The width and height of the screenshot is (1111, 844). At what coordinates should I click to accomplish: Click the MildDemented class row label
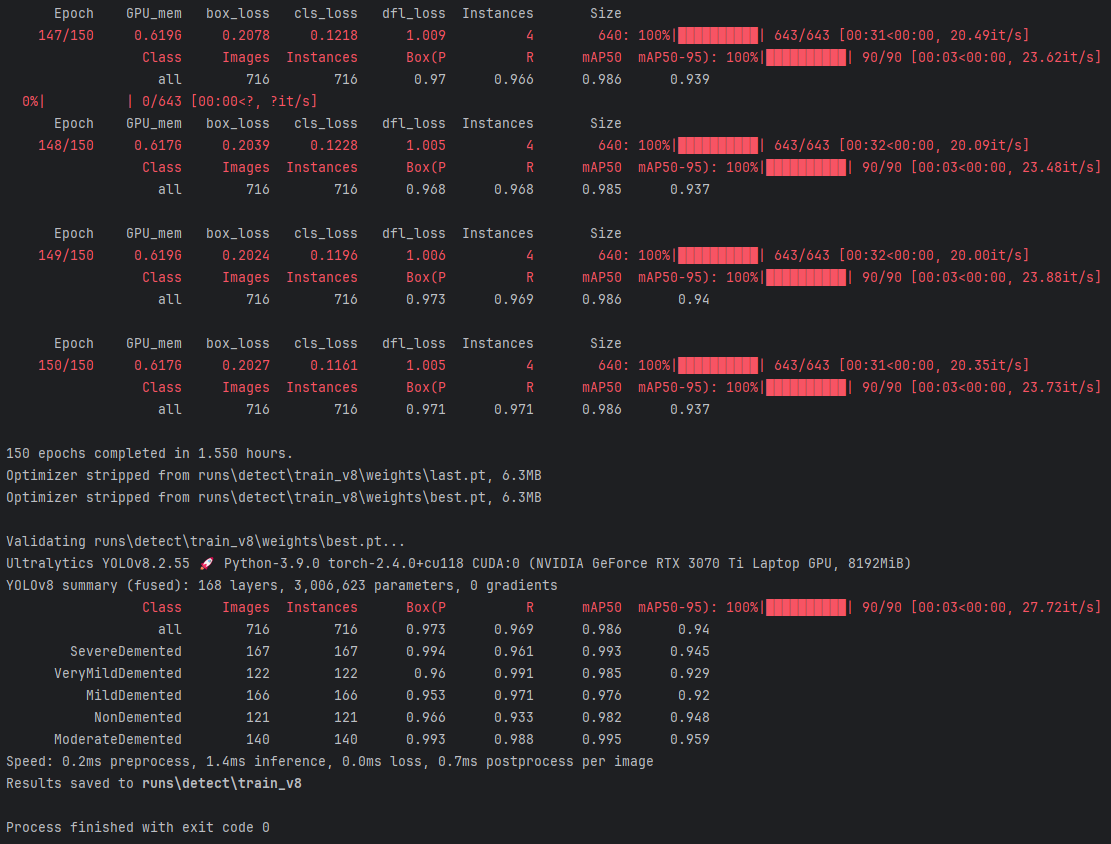pyautogui.click(x=134, y=695)
